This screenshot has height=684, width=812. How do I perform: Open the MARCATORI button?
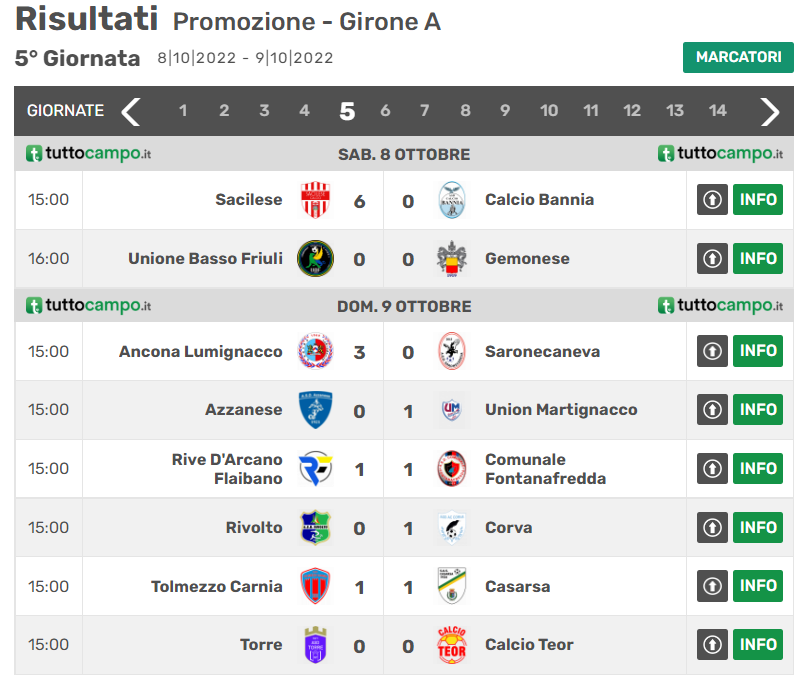[x=738, y=57]
